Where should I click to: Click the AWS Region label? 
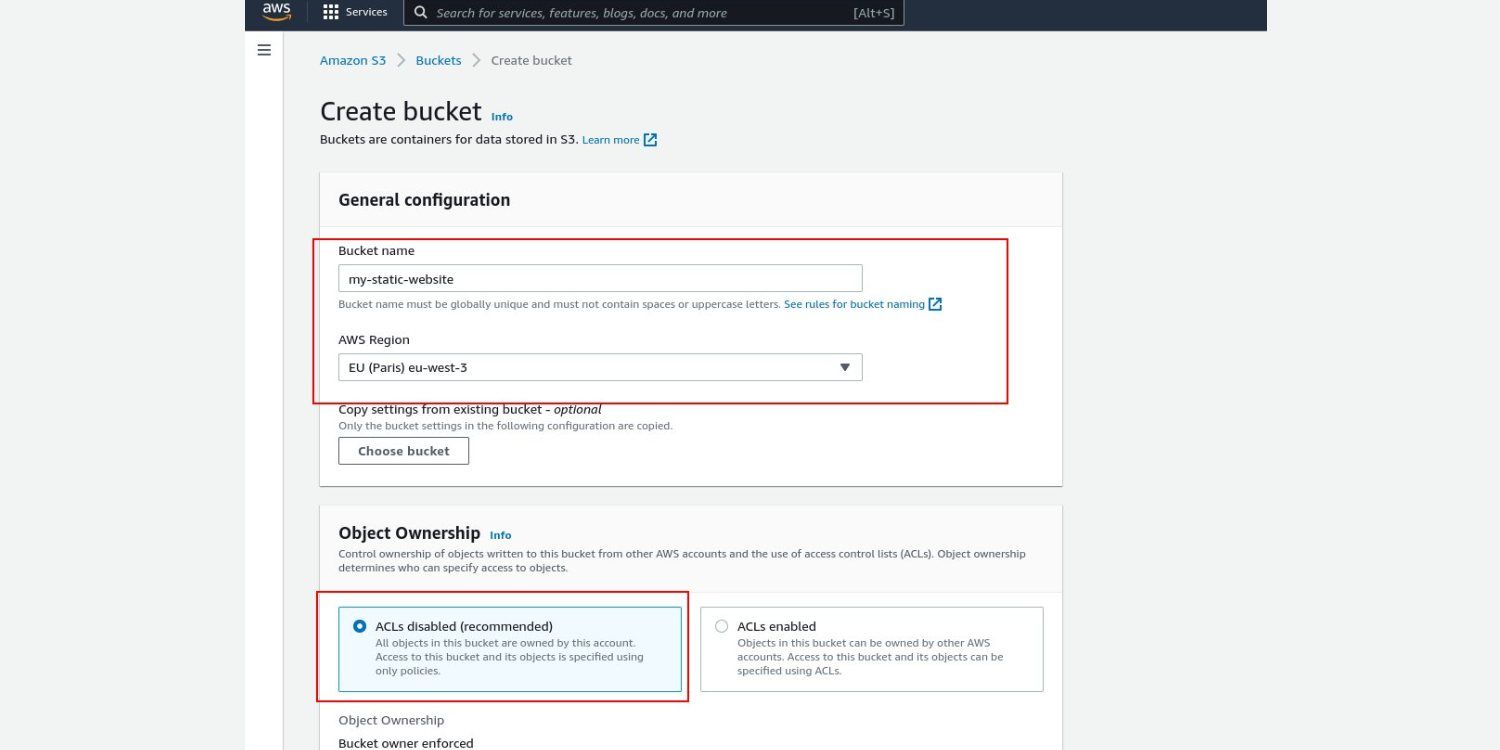tap(374, 340)
